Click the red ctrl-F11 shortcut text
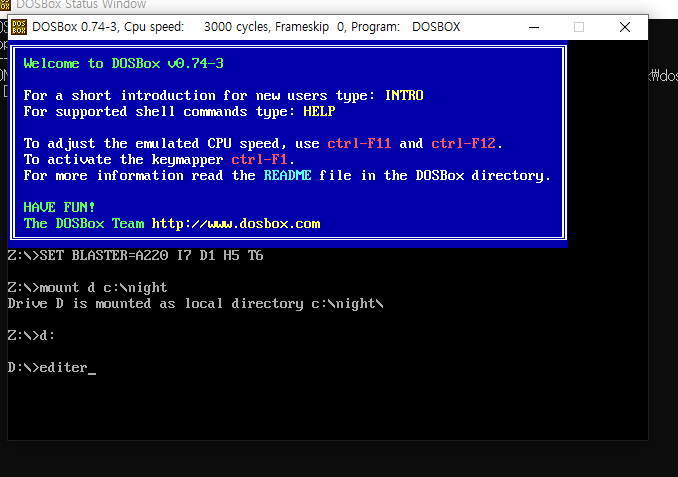Image resolution: width=678 pixels, height=477 pixels. coord(359,143)
